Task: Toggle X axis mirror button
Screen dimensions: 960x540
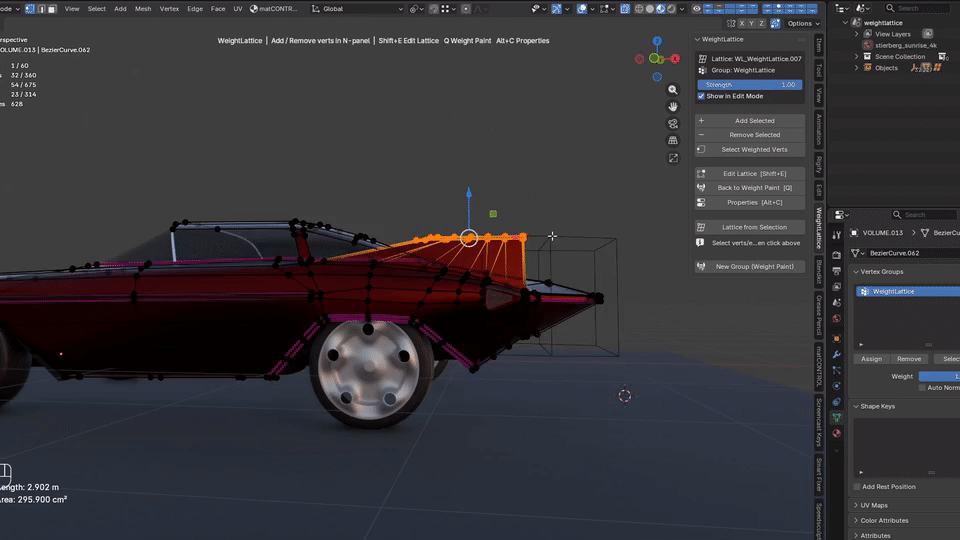Action: 741,23
